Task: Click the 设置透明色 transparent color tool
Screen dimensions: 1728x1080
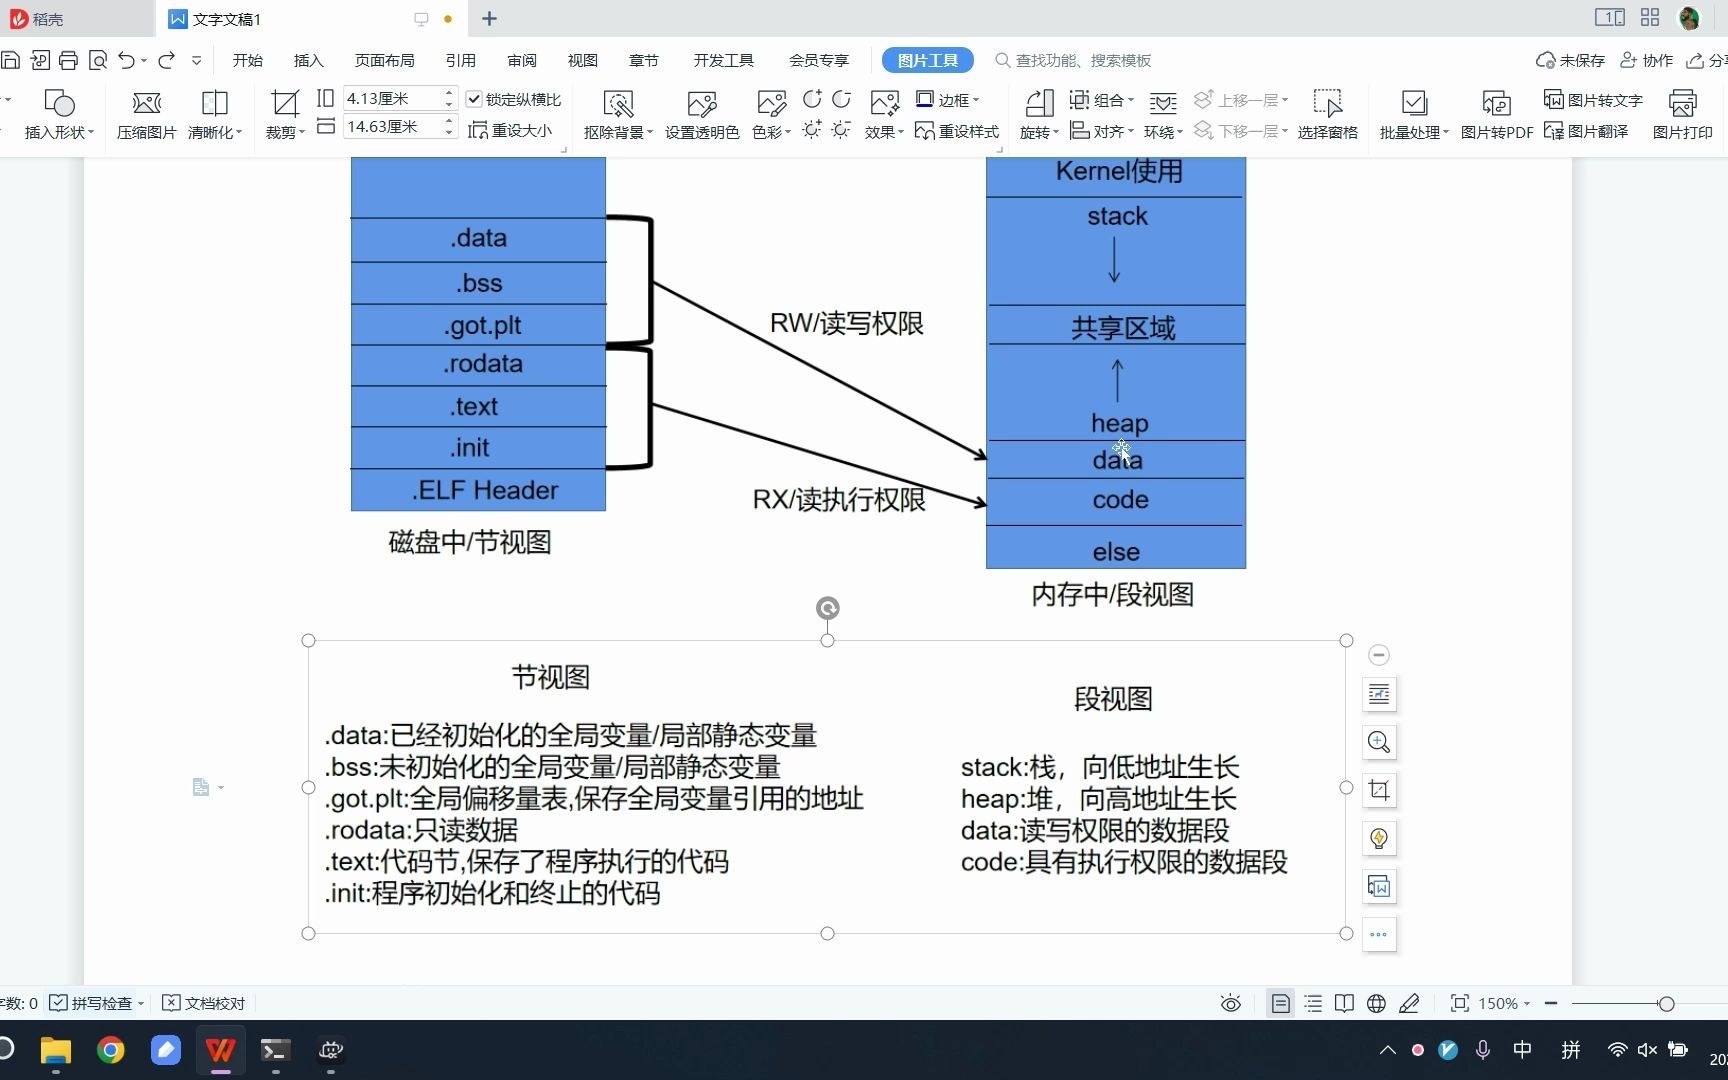Action: pos(702,113)
